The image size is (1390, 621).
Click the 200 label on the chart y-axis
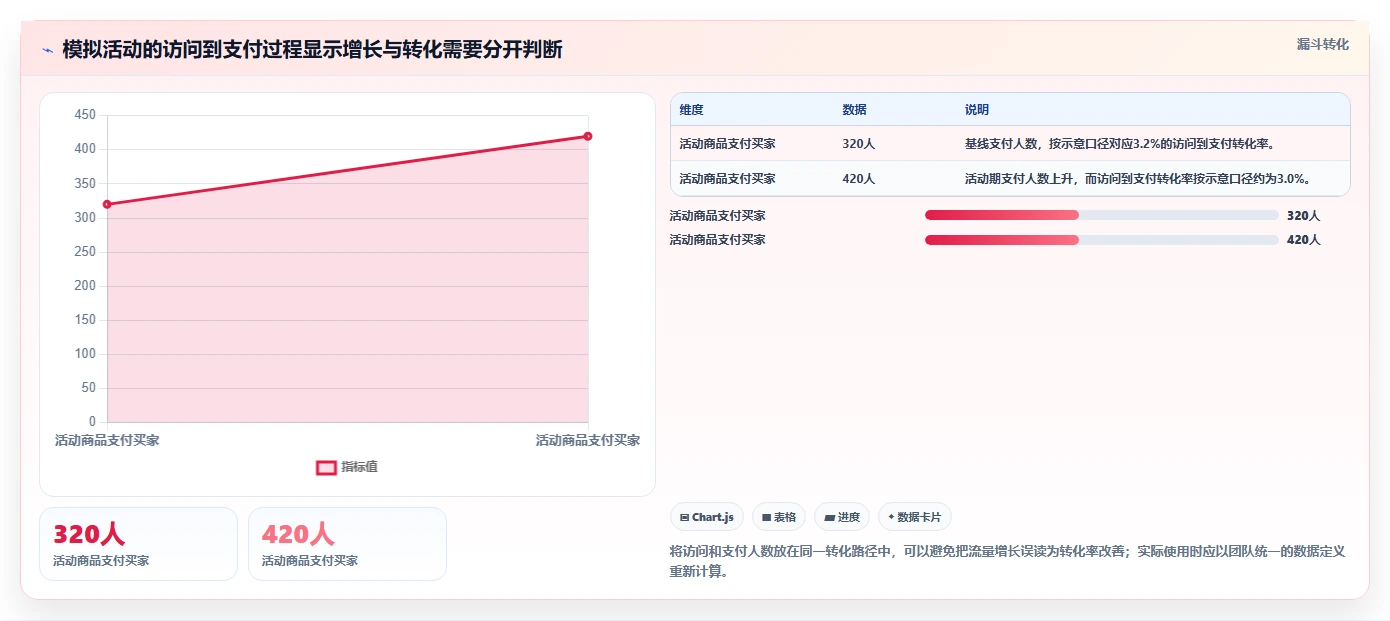point(85,286)
